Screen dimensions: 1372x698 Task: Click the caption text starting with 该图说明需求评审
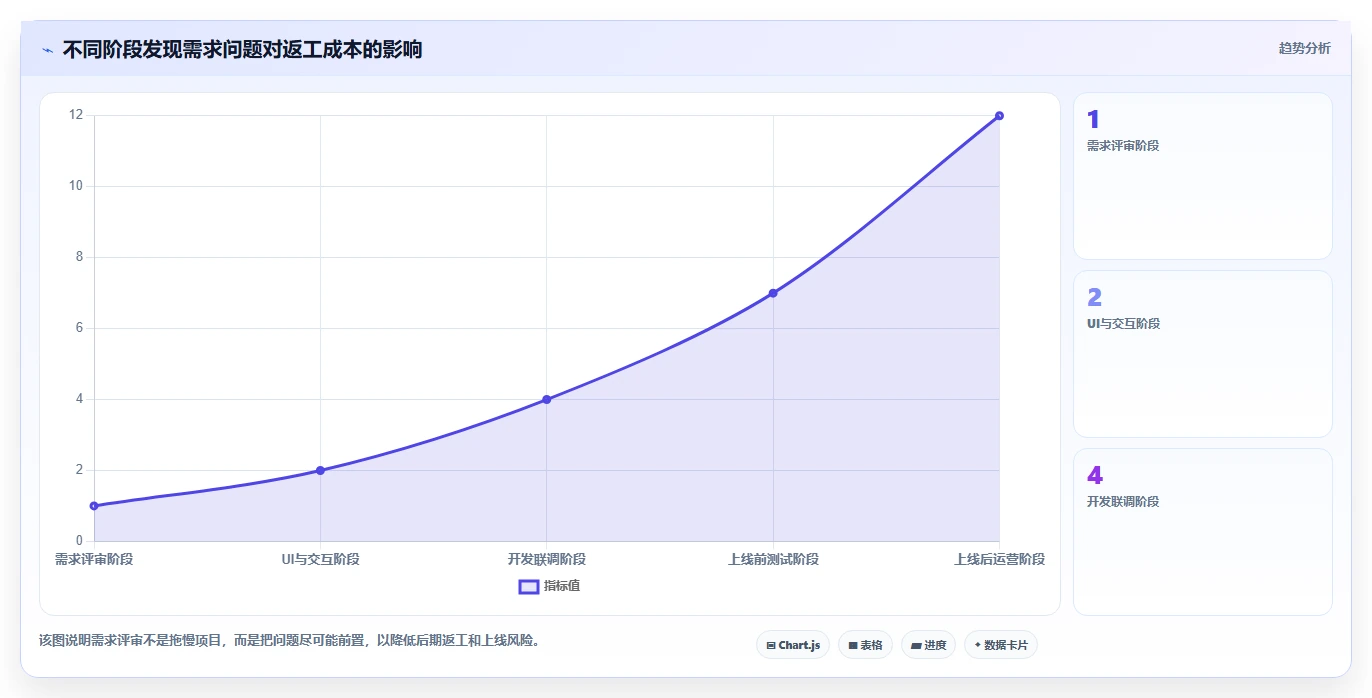290,640
